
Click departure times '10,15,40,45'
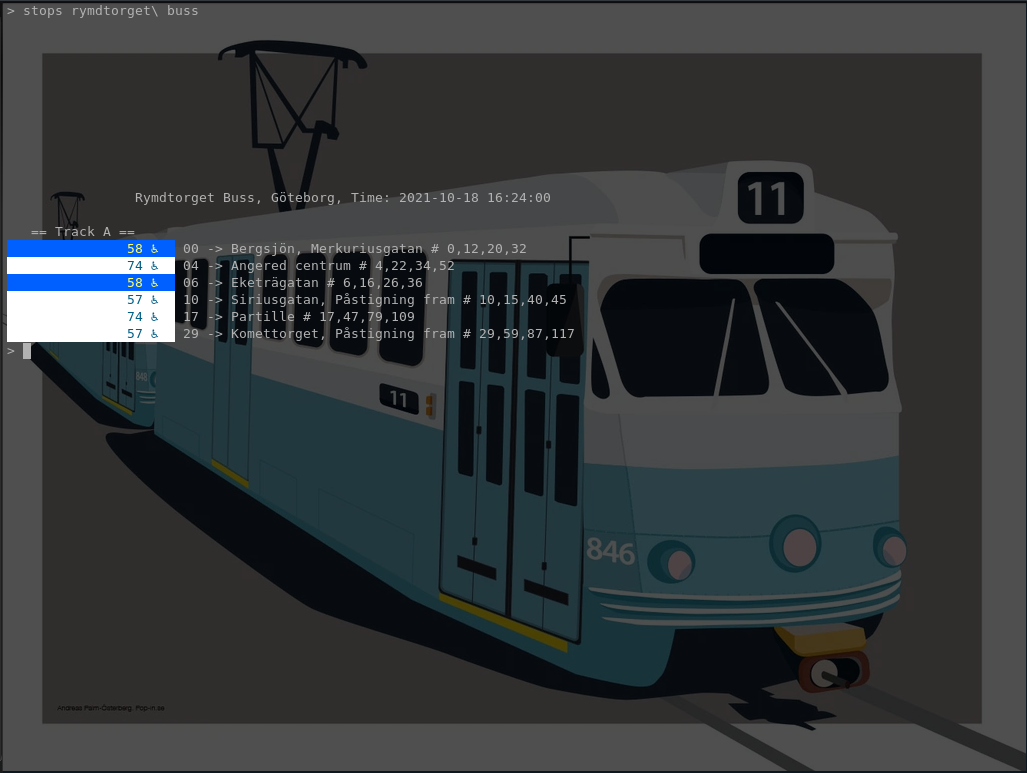click(x=523, y=300)
